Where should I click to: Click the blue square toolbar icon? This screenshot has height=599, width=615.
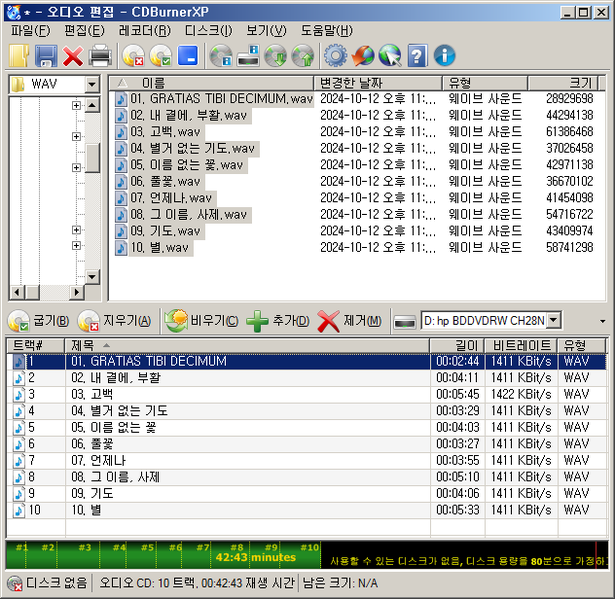coord(187,56)
